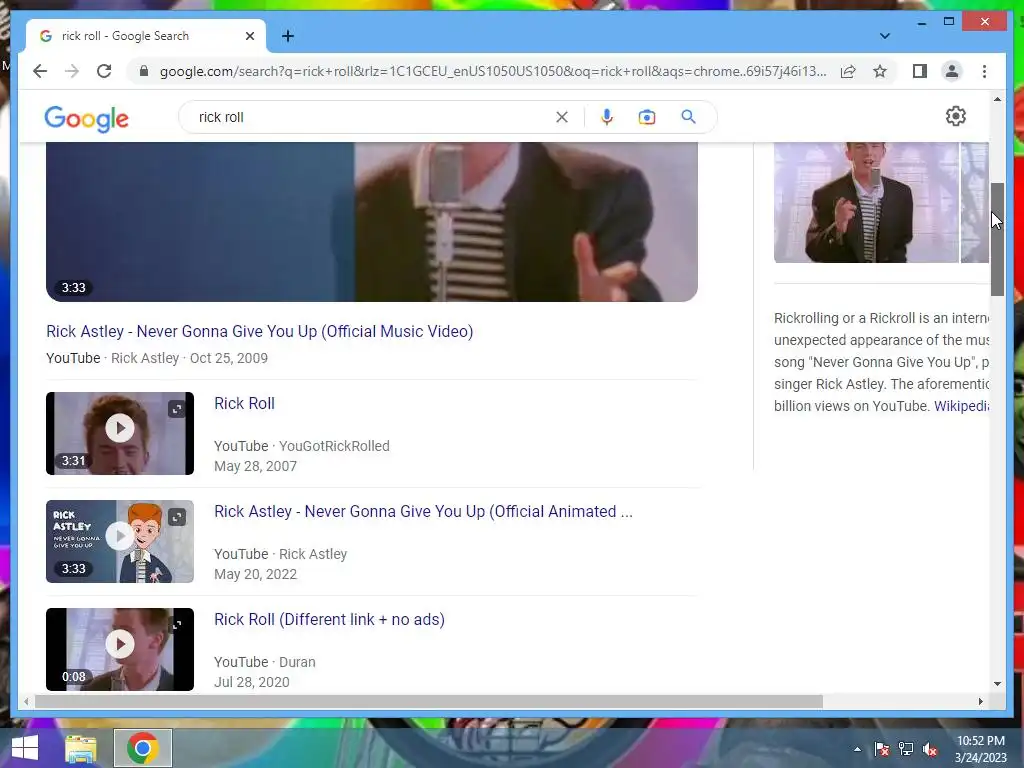The width and height of the screenshot is (1024, 768).
Task: Open a new Chrome tab
Action: point(287,36)
